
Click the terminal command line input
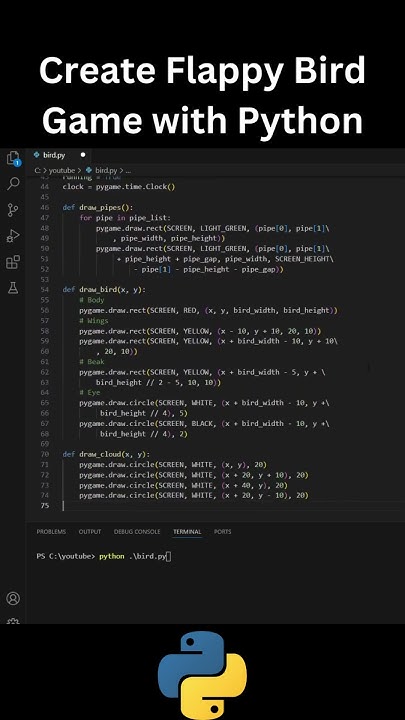coord(103,557)
